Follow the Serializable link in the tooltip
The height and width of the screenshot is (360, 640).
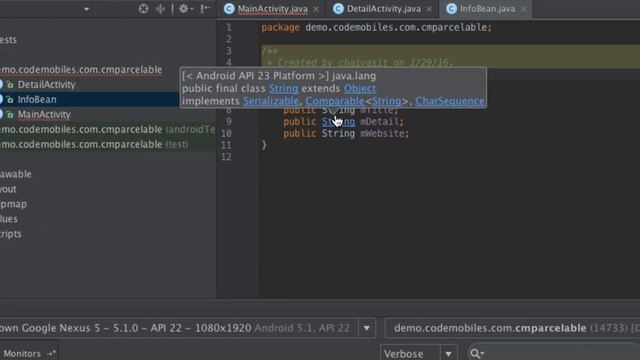tap(271, 101)
